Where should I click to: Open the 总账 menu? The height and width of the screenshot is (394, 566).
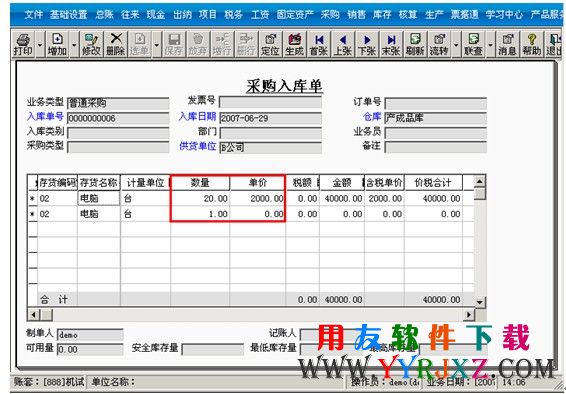coord(105,14)
